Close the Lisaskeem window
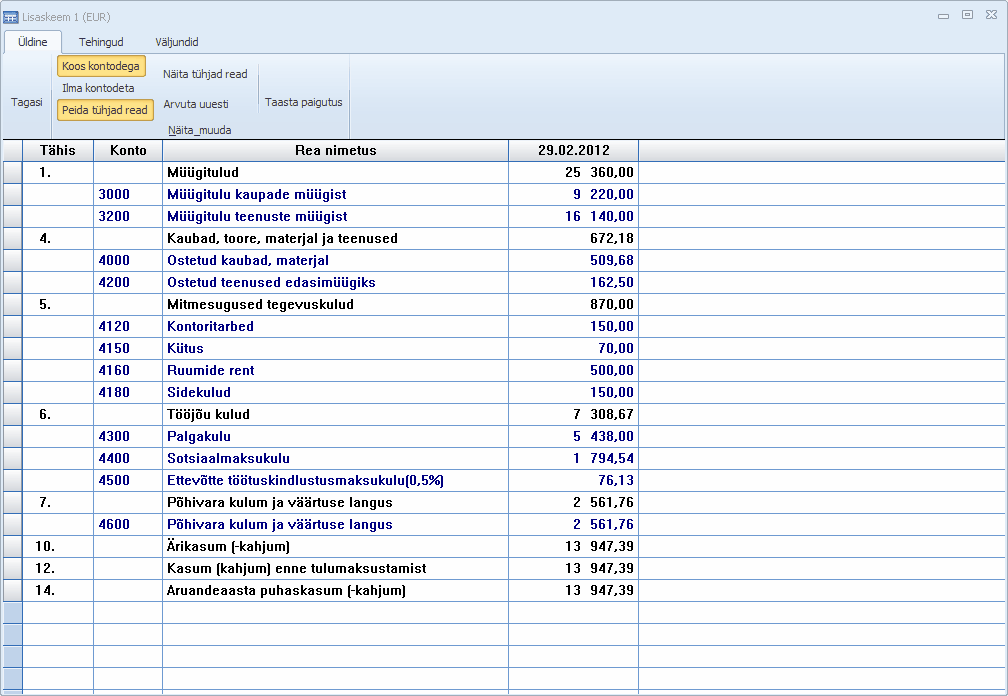 pos(991,15)
